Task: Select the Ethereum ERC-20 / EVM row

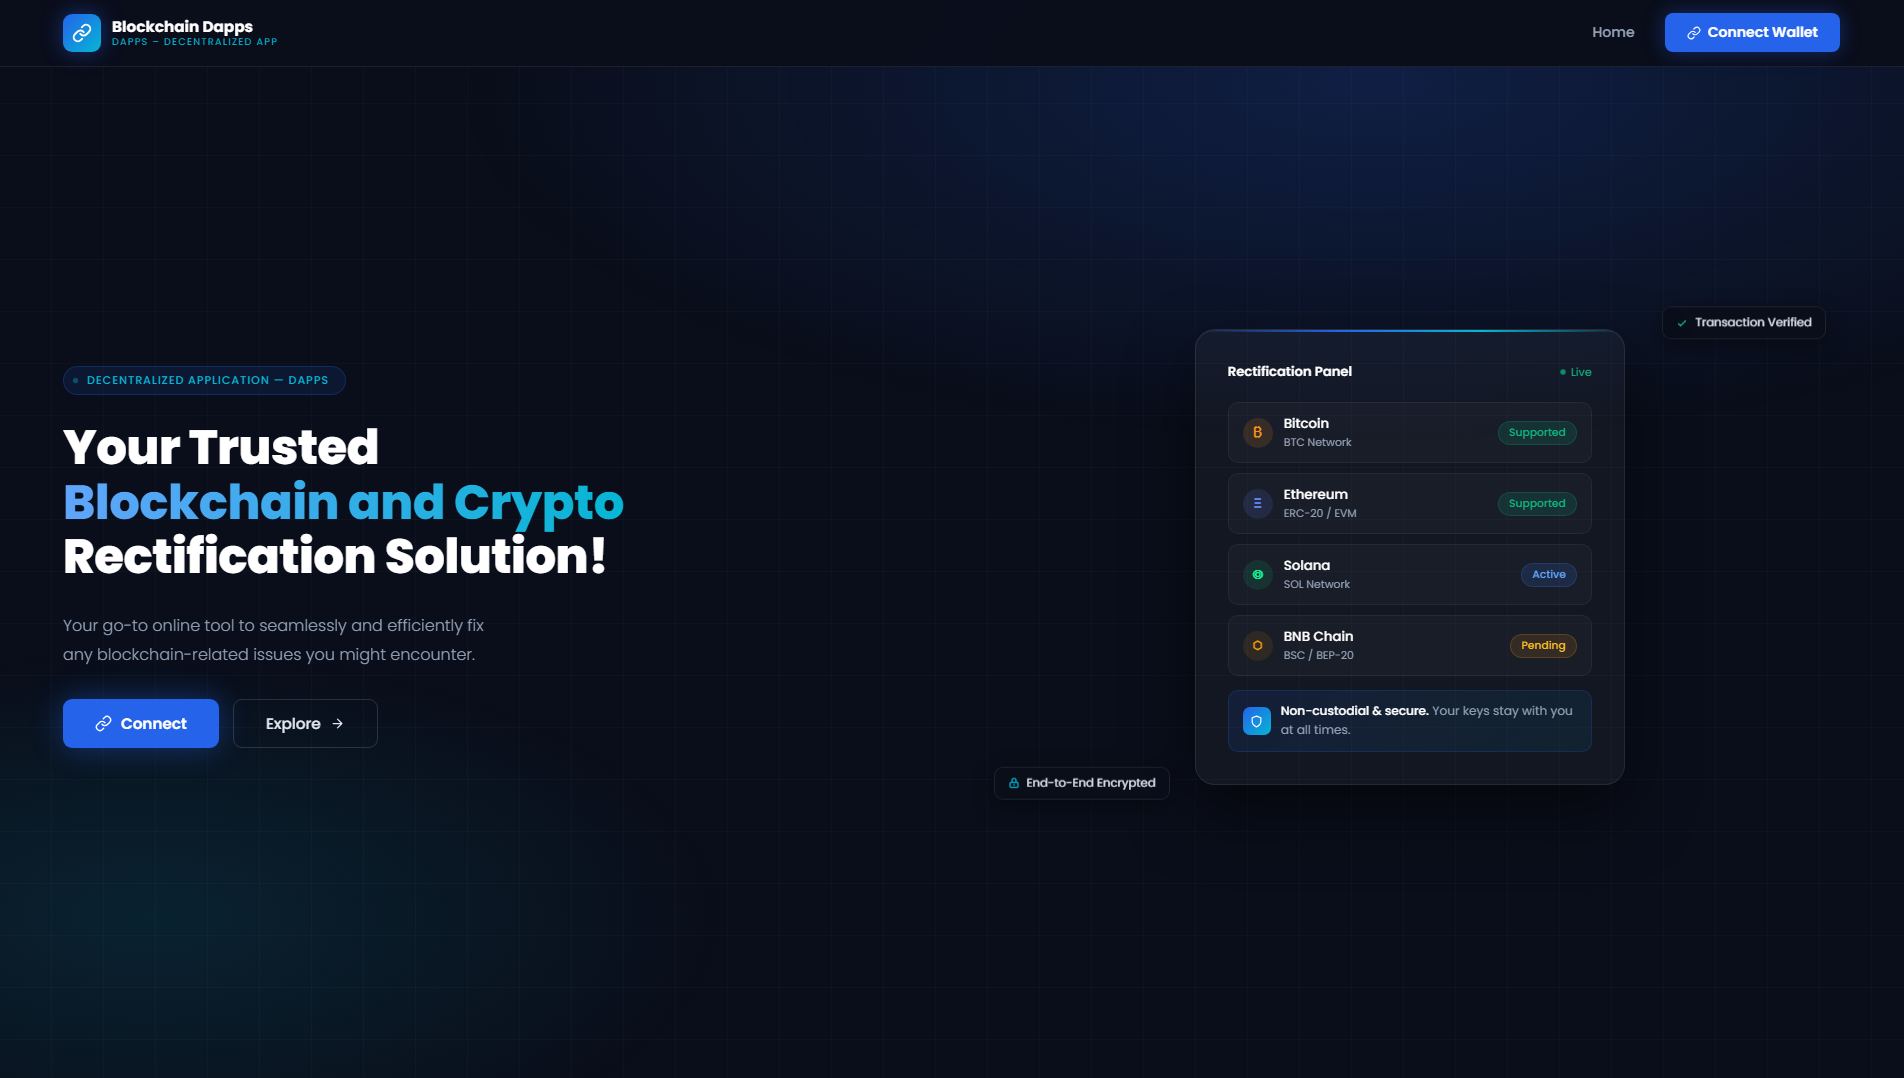Action: [1409, 504]
